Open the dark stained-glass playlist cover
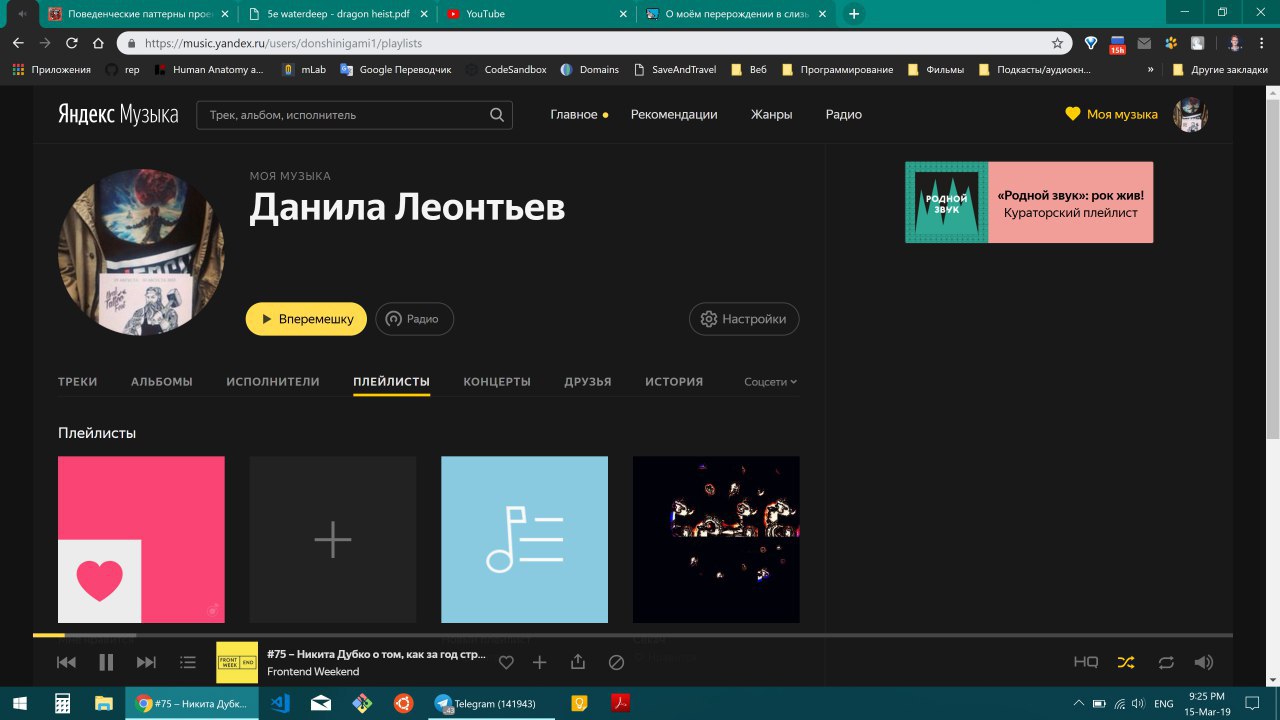The image size is (1280, 720). 716,540
